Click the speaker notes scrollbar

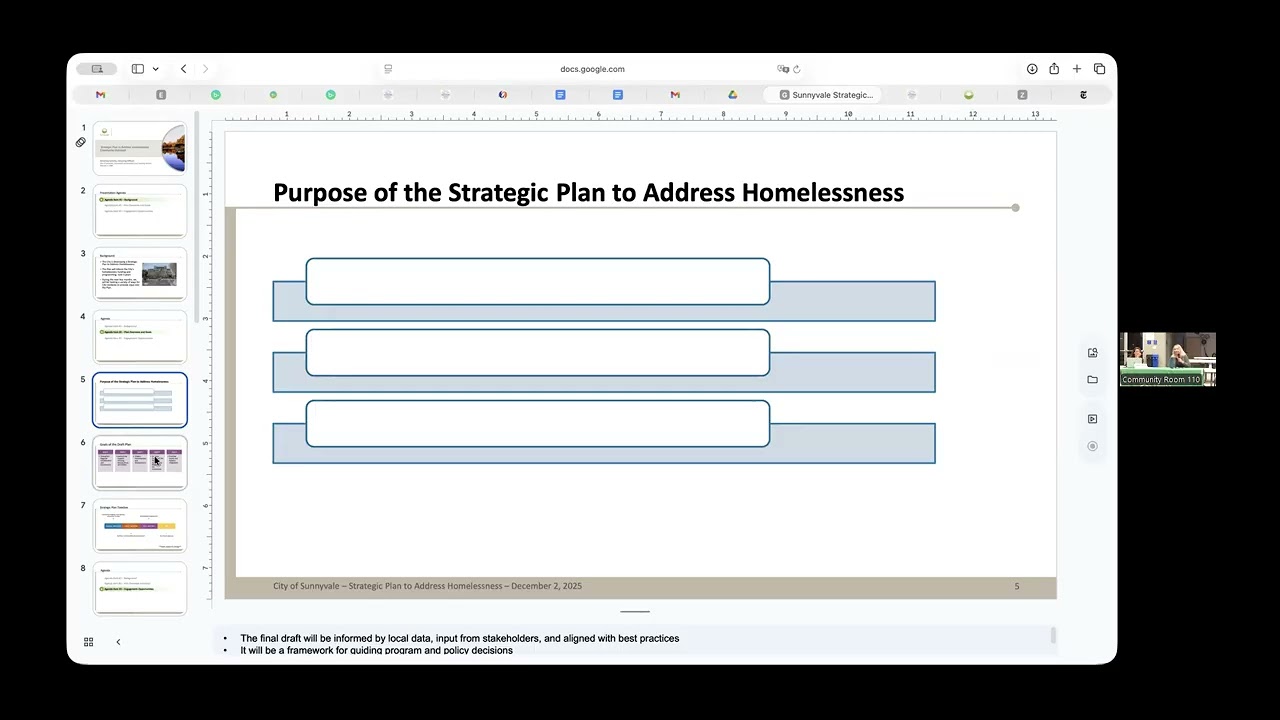[1052, 636]
